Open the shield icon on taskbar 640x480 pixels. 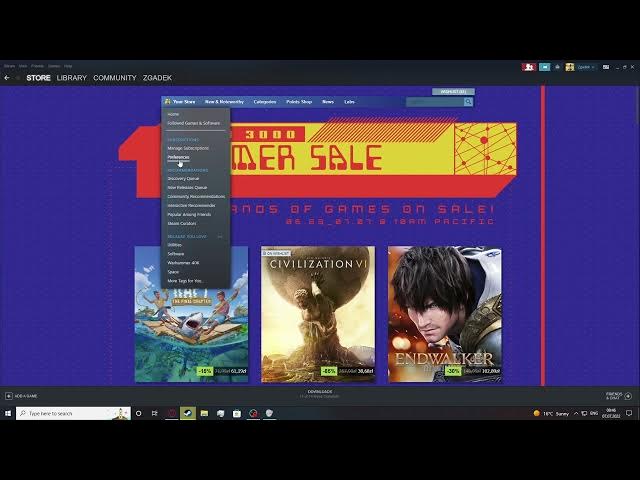[269, 413]
